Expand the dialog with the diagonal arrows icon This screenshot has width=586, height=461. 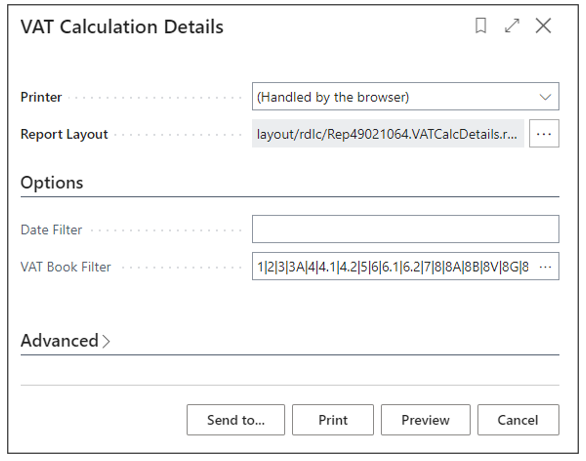point(512,26)
